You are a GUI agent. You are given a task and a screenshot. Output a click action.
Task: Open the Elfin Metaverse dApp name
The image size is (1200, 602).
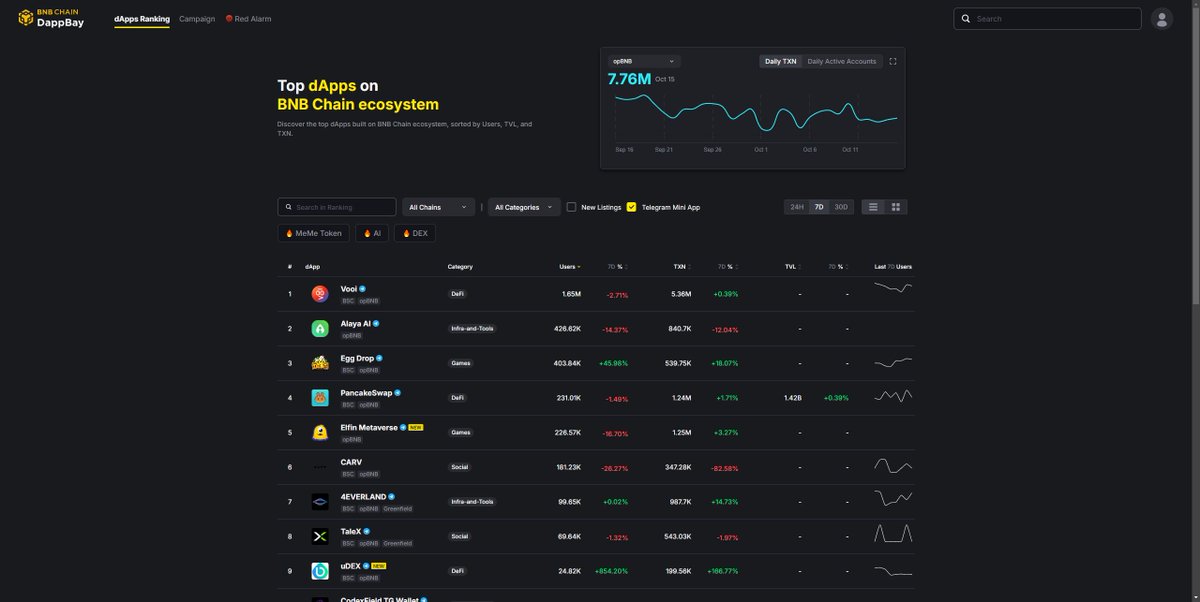tap(369, 427)
